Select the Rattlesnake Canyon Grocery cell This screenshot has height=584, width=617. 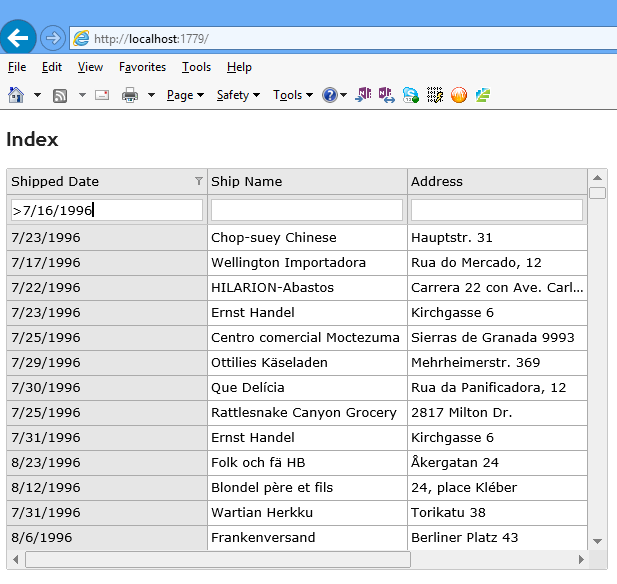pyautogui.click(x=307, y=412)
